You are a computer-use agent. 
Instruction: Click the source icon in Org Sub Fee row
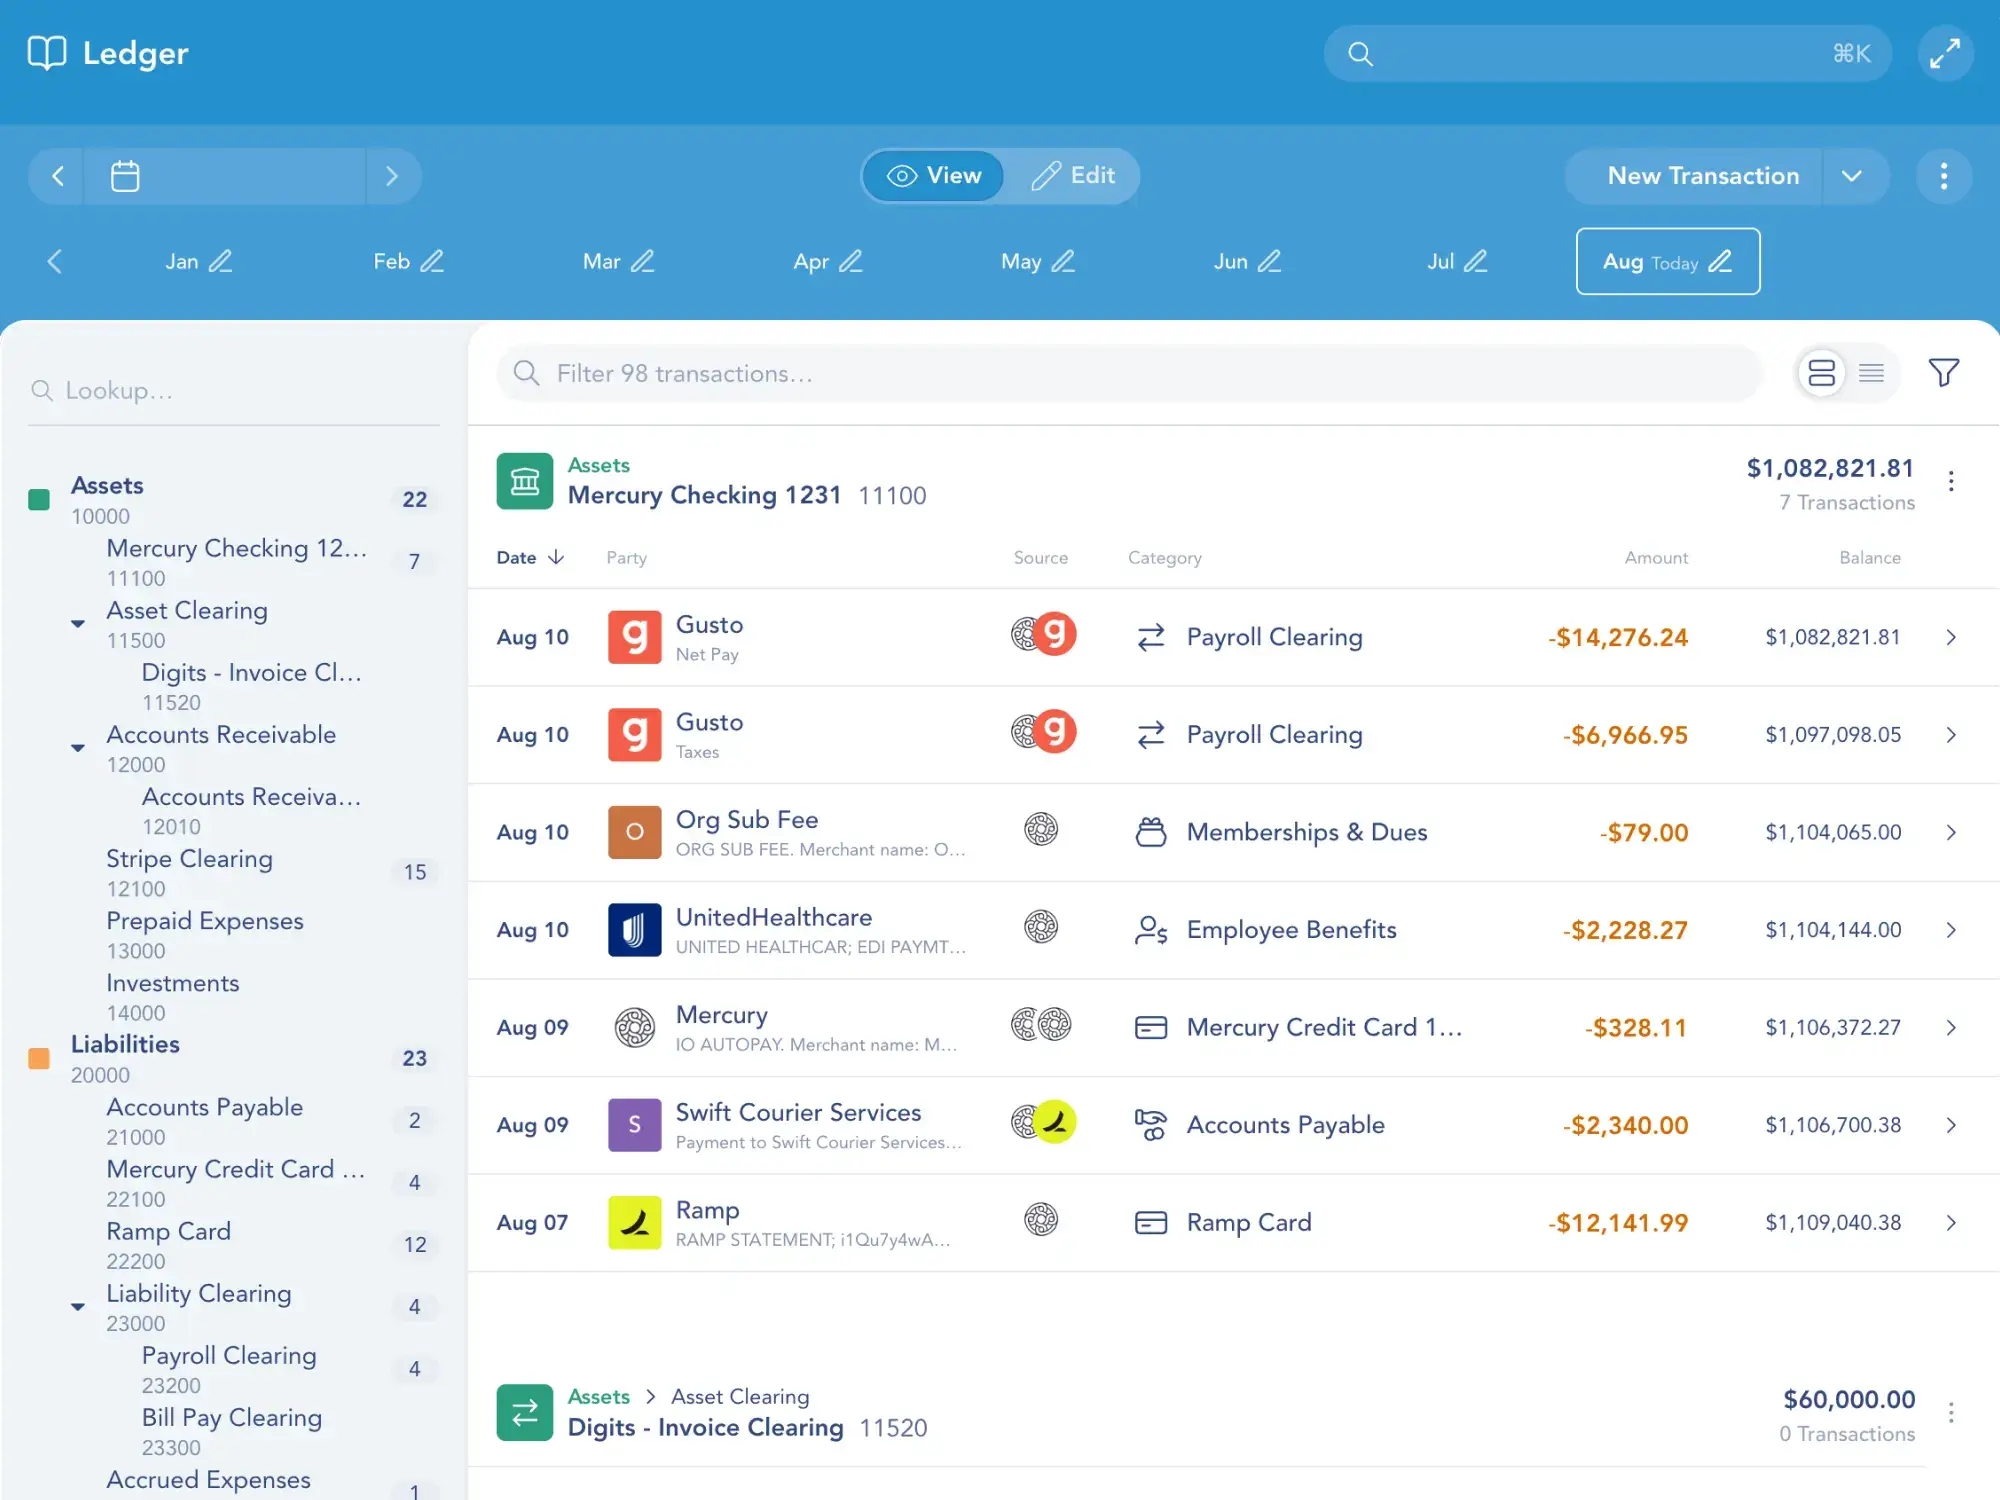point(1041,829)
